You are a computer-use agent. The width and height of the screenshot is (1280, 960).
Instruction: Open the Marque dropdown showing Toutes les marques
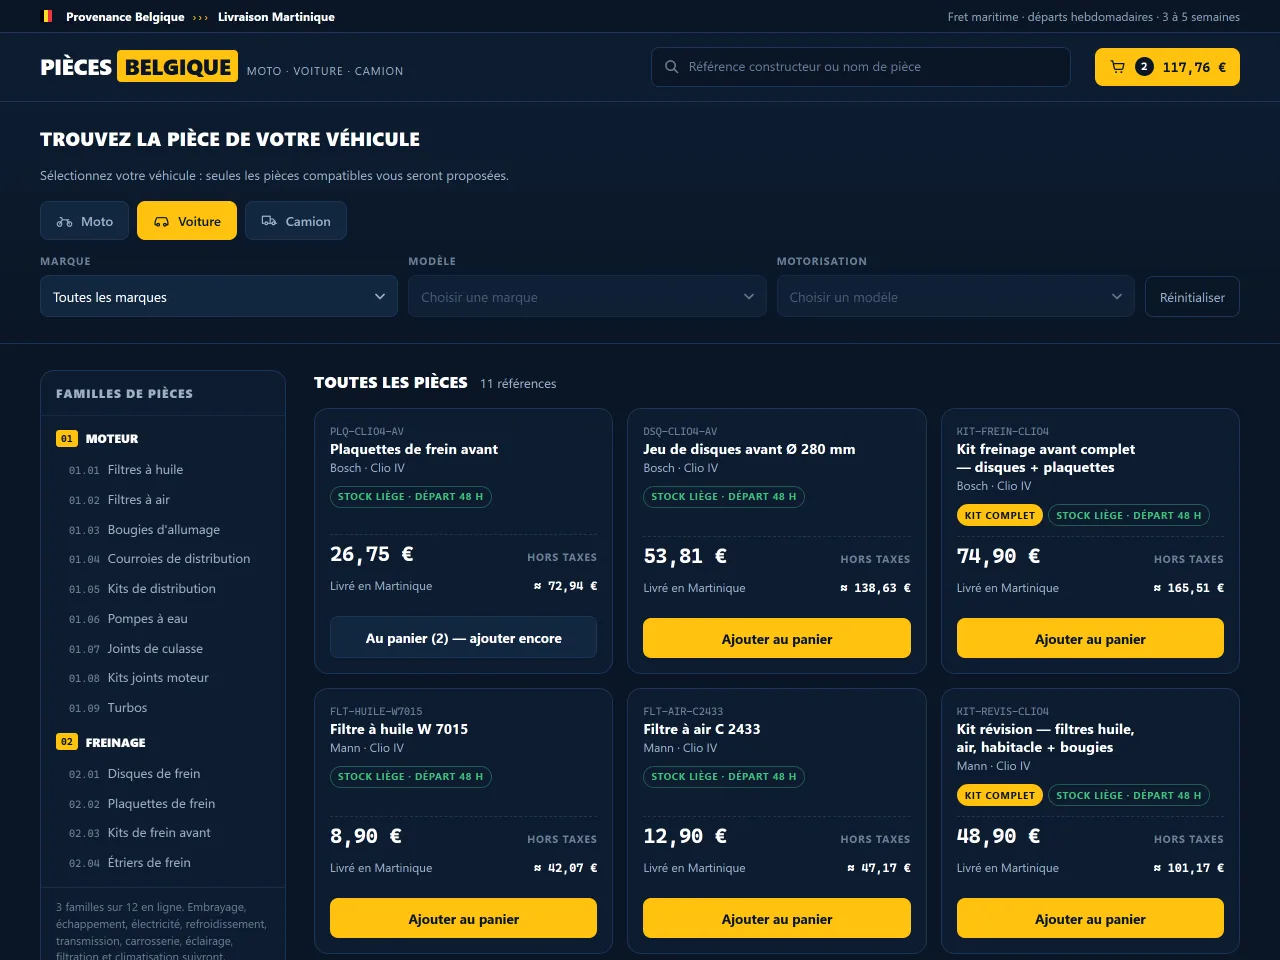[219, 297]
